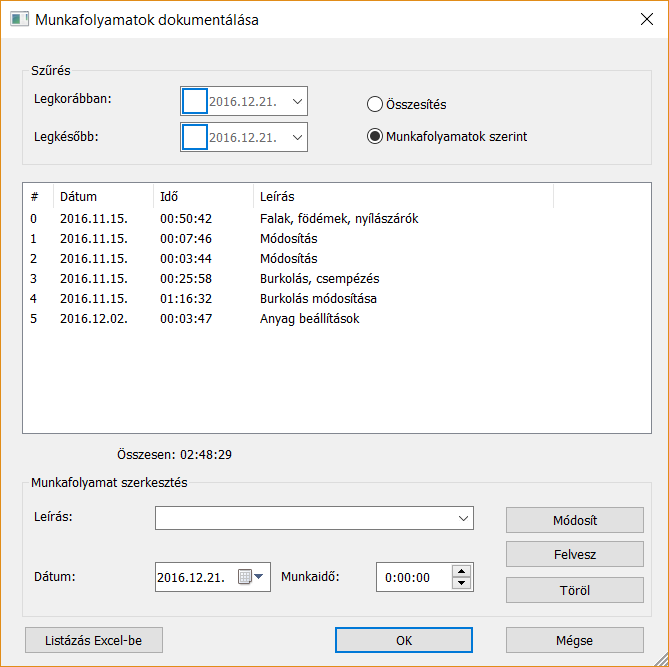Select the Anyag beállítások entry
Viewport: 669px width, 667px height.
(308, 318)
